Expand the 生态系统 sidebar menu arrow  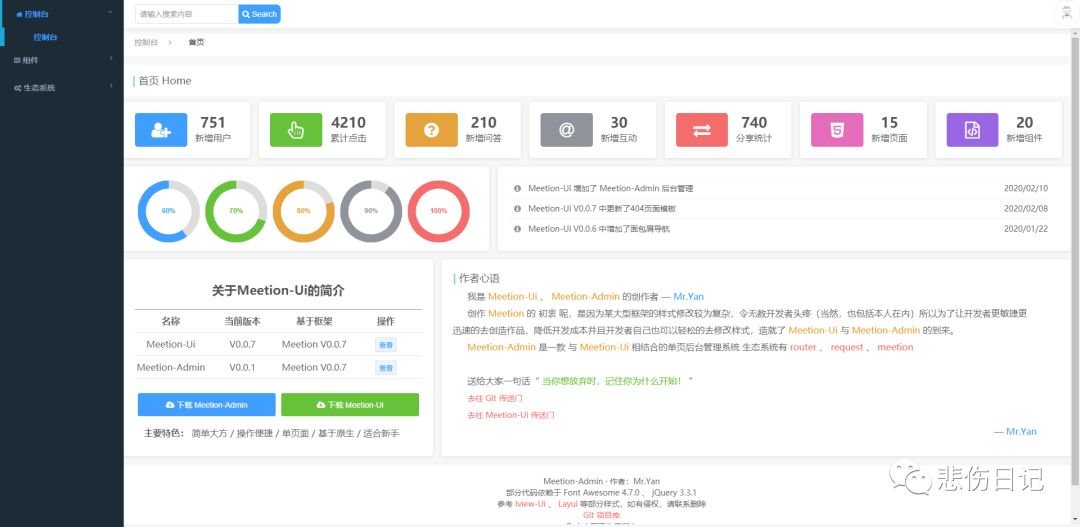point(111,86)
